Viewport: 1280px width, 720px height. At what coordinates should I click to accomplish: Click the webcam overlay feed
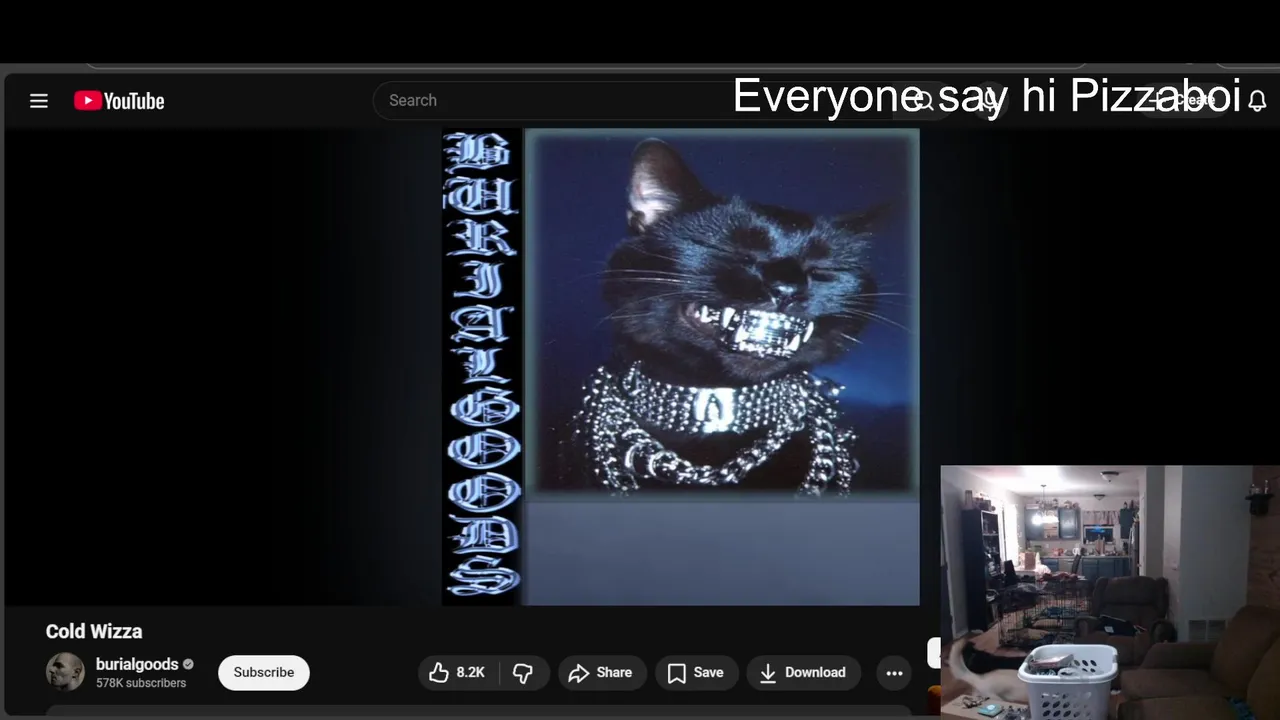pyautogui.click(x=1110, y=592)
